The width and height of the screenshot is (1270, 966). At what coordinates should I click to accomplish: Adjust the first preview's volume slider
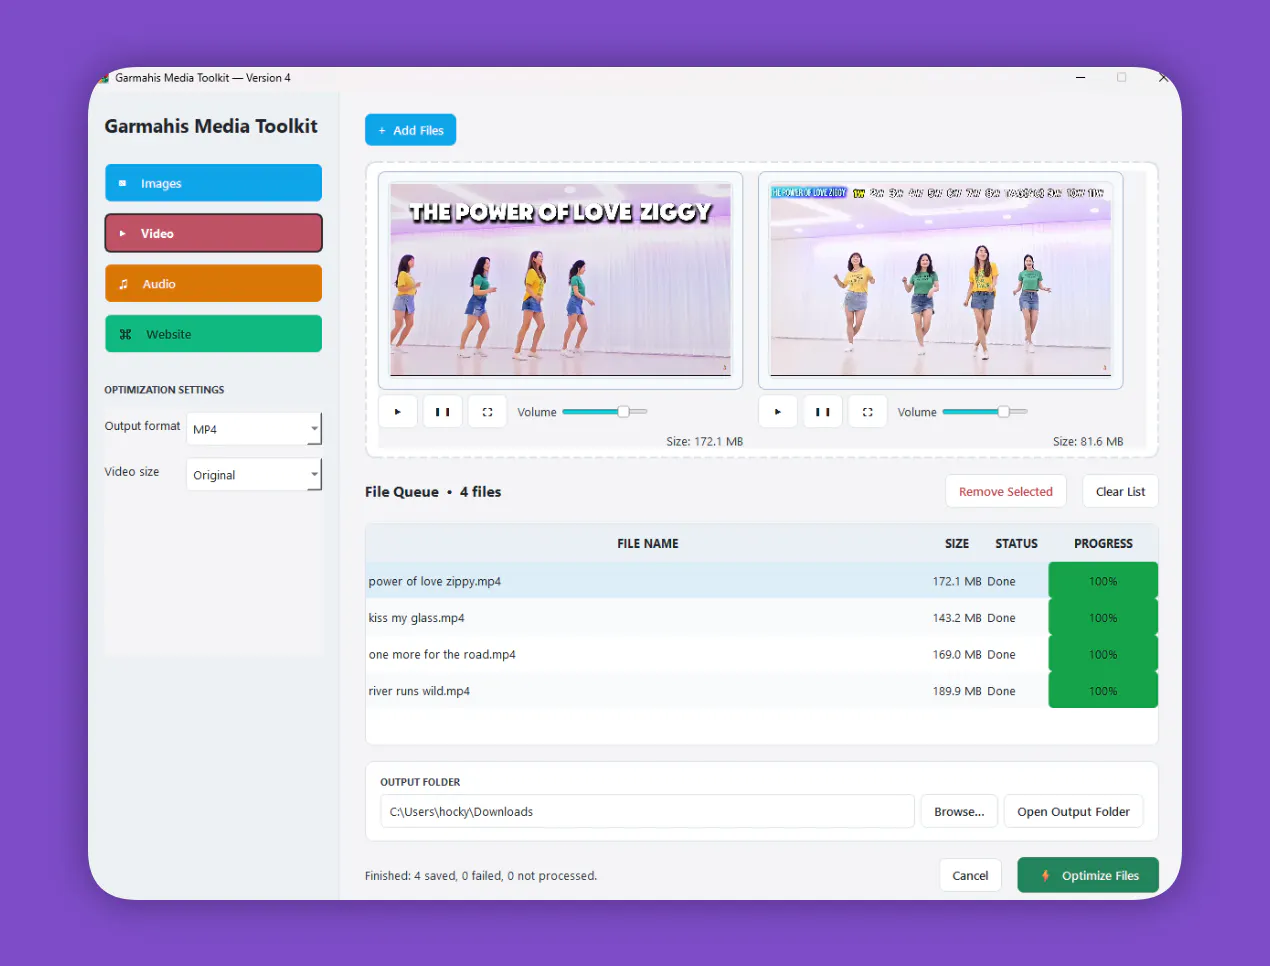click(x=605, y=412)
